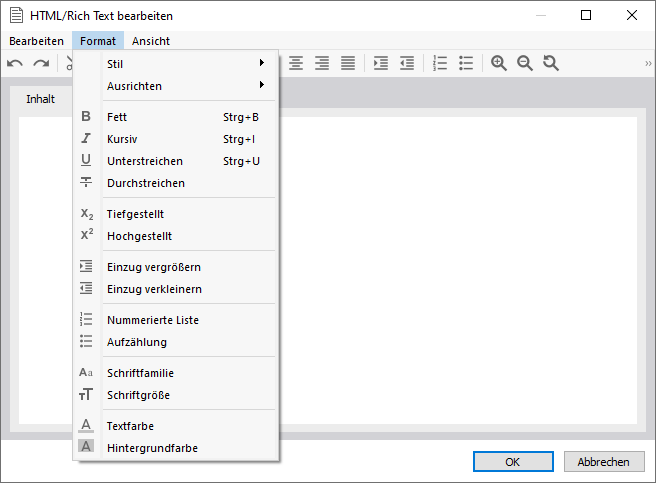Click the italic I icon in menu
656x483 pixels.
(x=86, y=138)
